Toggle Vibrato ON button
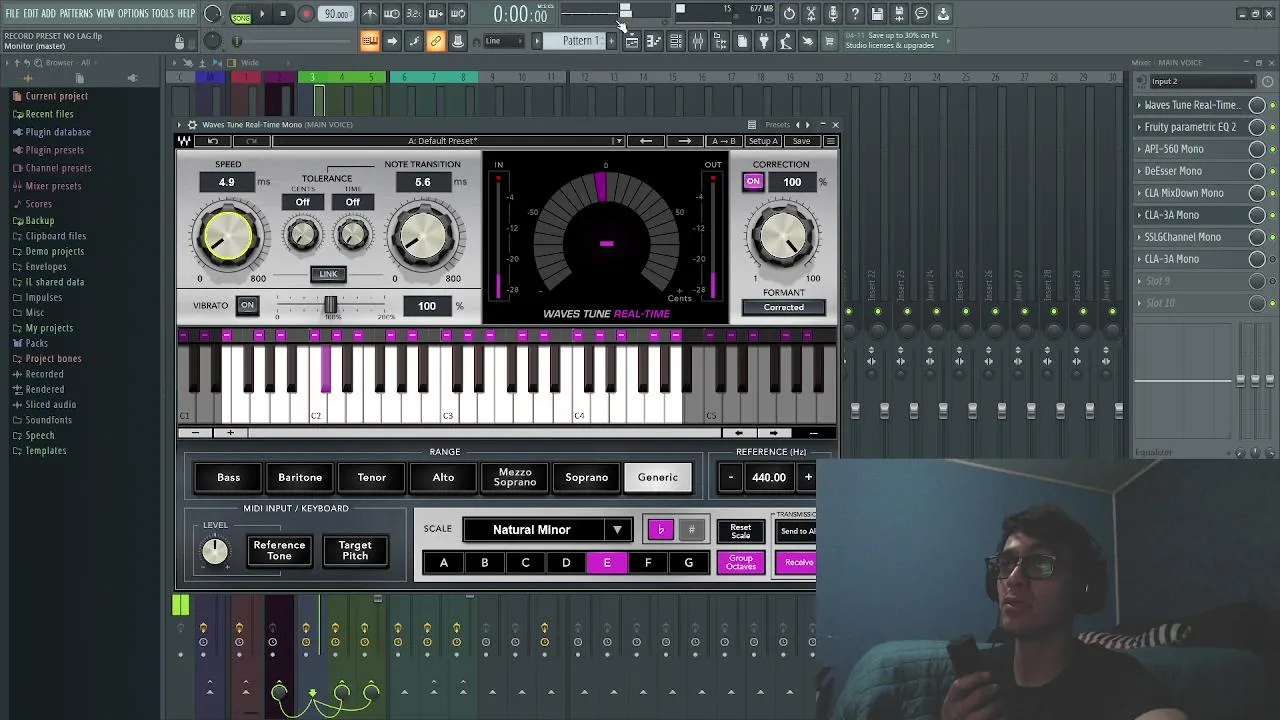The width and height of the screenshot is (1280, 720). coord(247,305)
